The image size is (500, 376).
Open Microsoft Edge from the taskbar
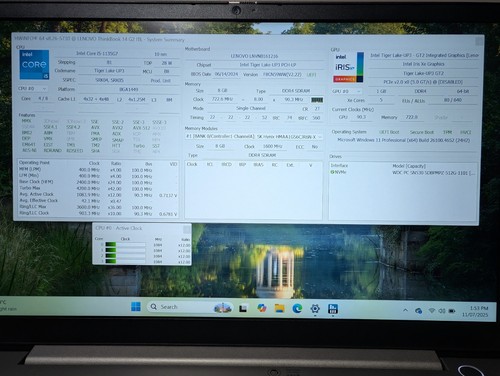[297, 309]
